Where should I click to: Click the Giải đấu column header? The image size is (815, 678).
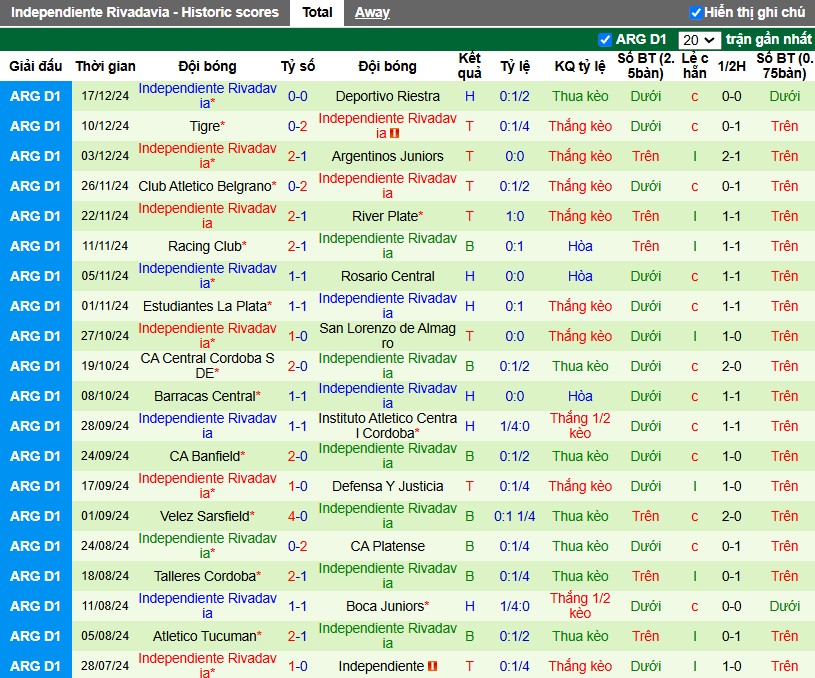(35, 66)
